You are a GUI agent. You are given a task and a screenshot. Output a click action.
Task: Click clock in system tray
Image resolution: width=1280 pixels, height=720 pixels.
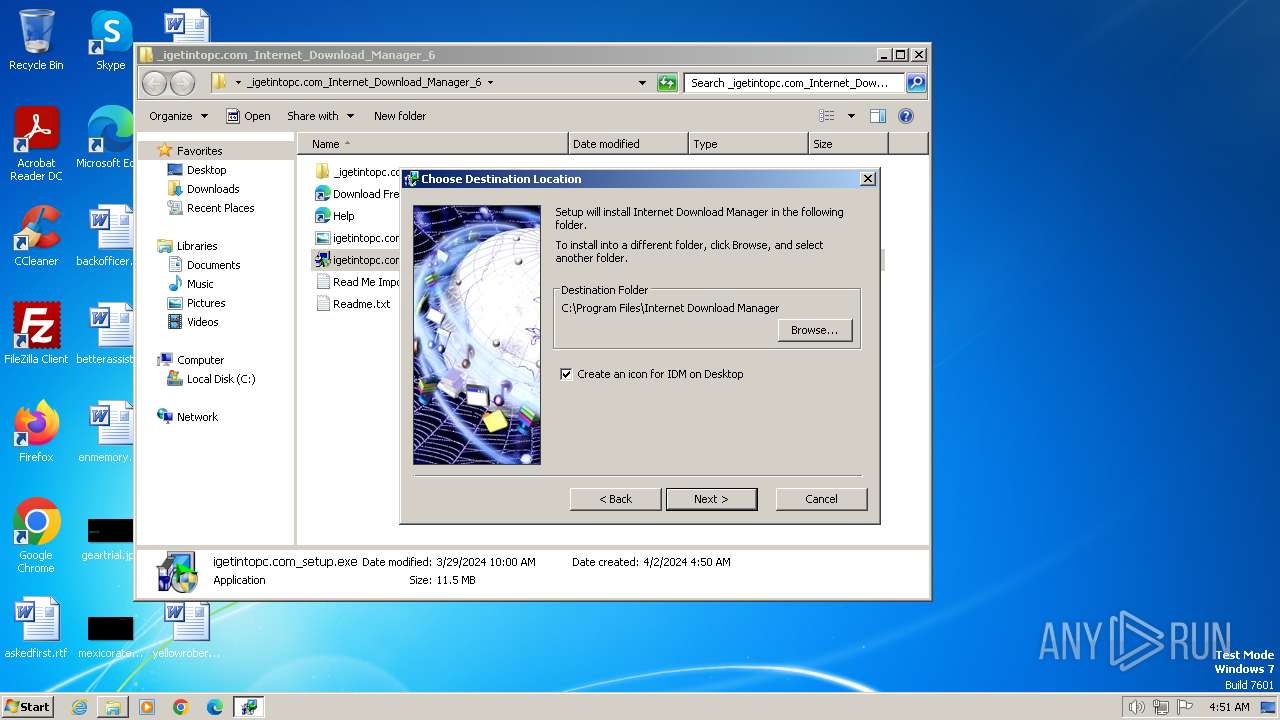point(1228,707)
